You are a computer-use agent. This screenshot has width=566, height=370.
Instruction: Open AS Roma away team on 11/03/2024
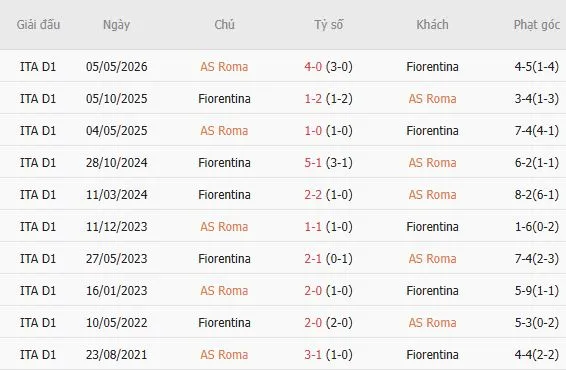click(432, 195)
